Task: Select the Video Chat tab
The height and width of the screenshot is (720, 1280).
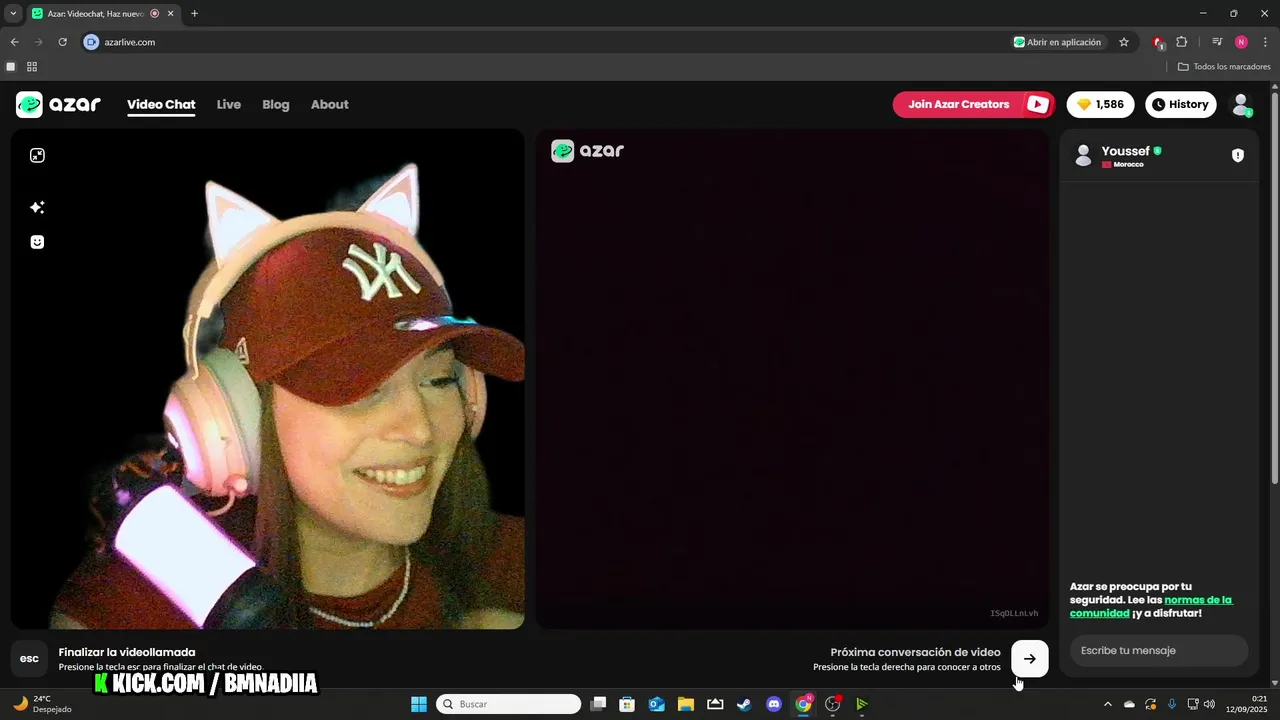Action: (x=161, y=104)
